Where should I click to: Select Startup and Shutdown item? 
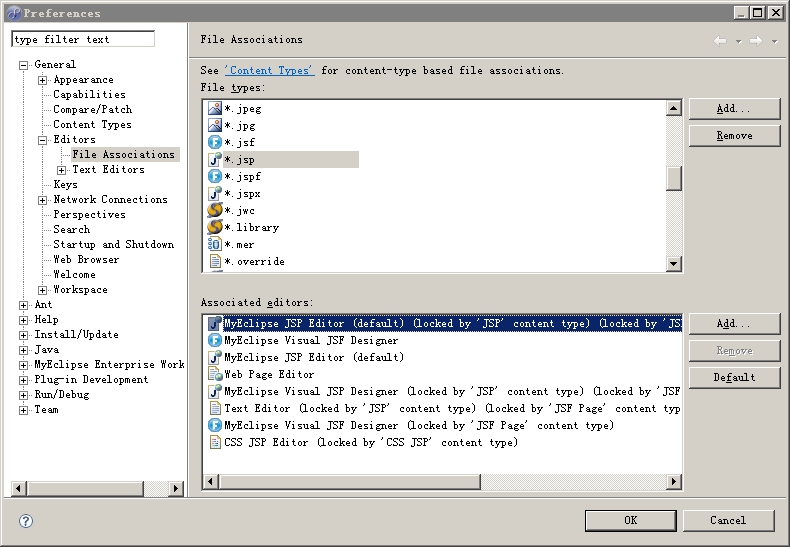[x=113, y=245]
